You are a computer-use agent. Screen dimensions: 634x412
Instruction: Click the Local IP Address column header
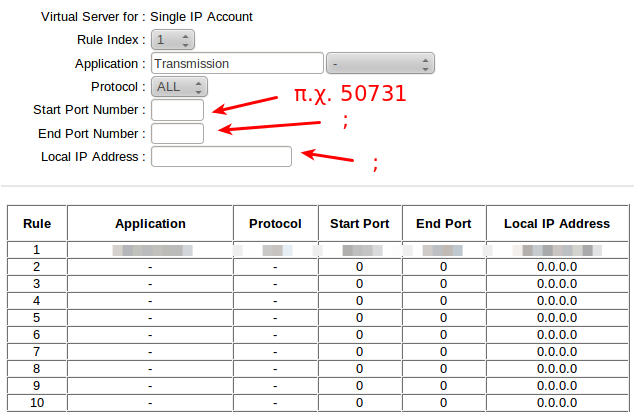point(556,224)
